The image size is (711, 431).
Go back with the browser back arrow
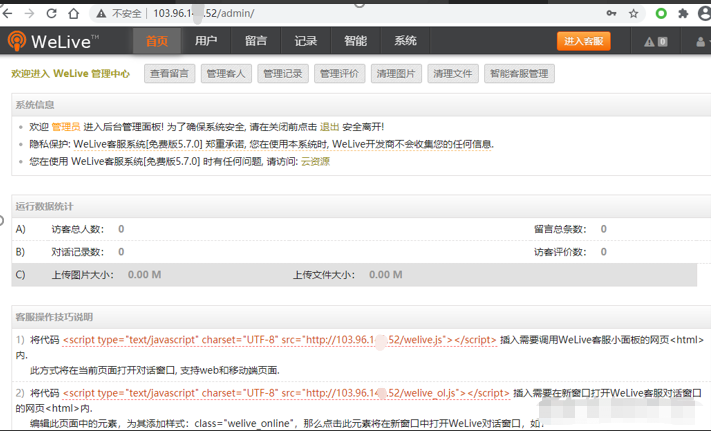[6, 14]
